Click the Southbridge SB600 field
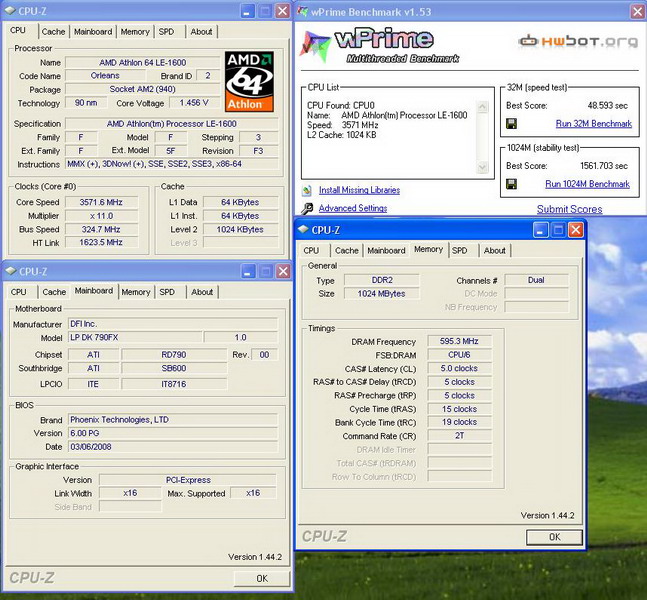The width and height of the screenshot is (647, 600). [174, 369]
